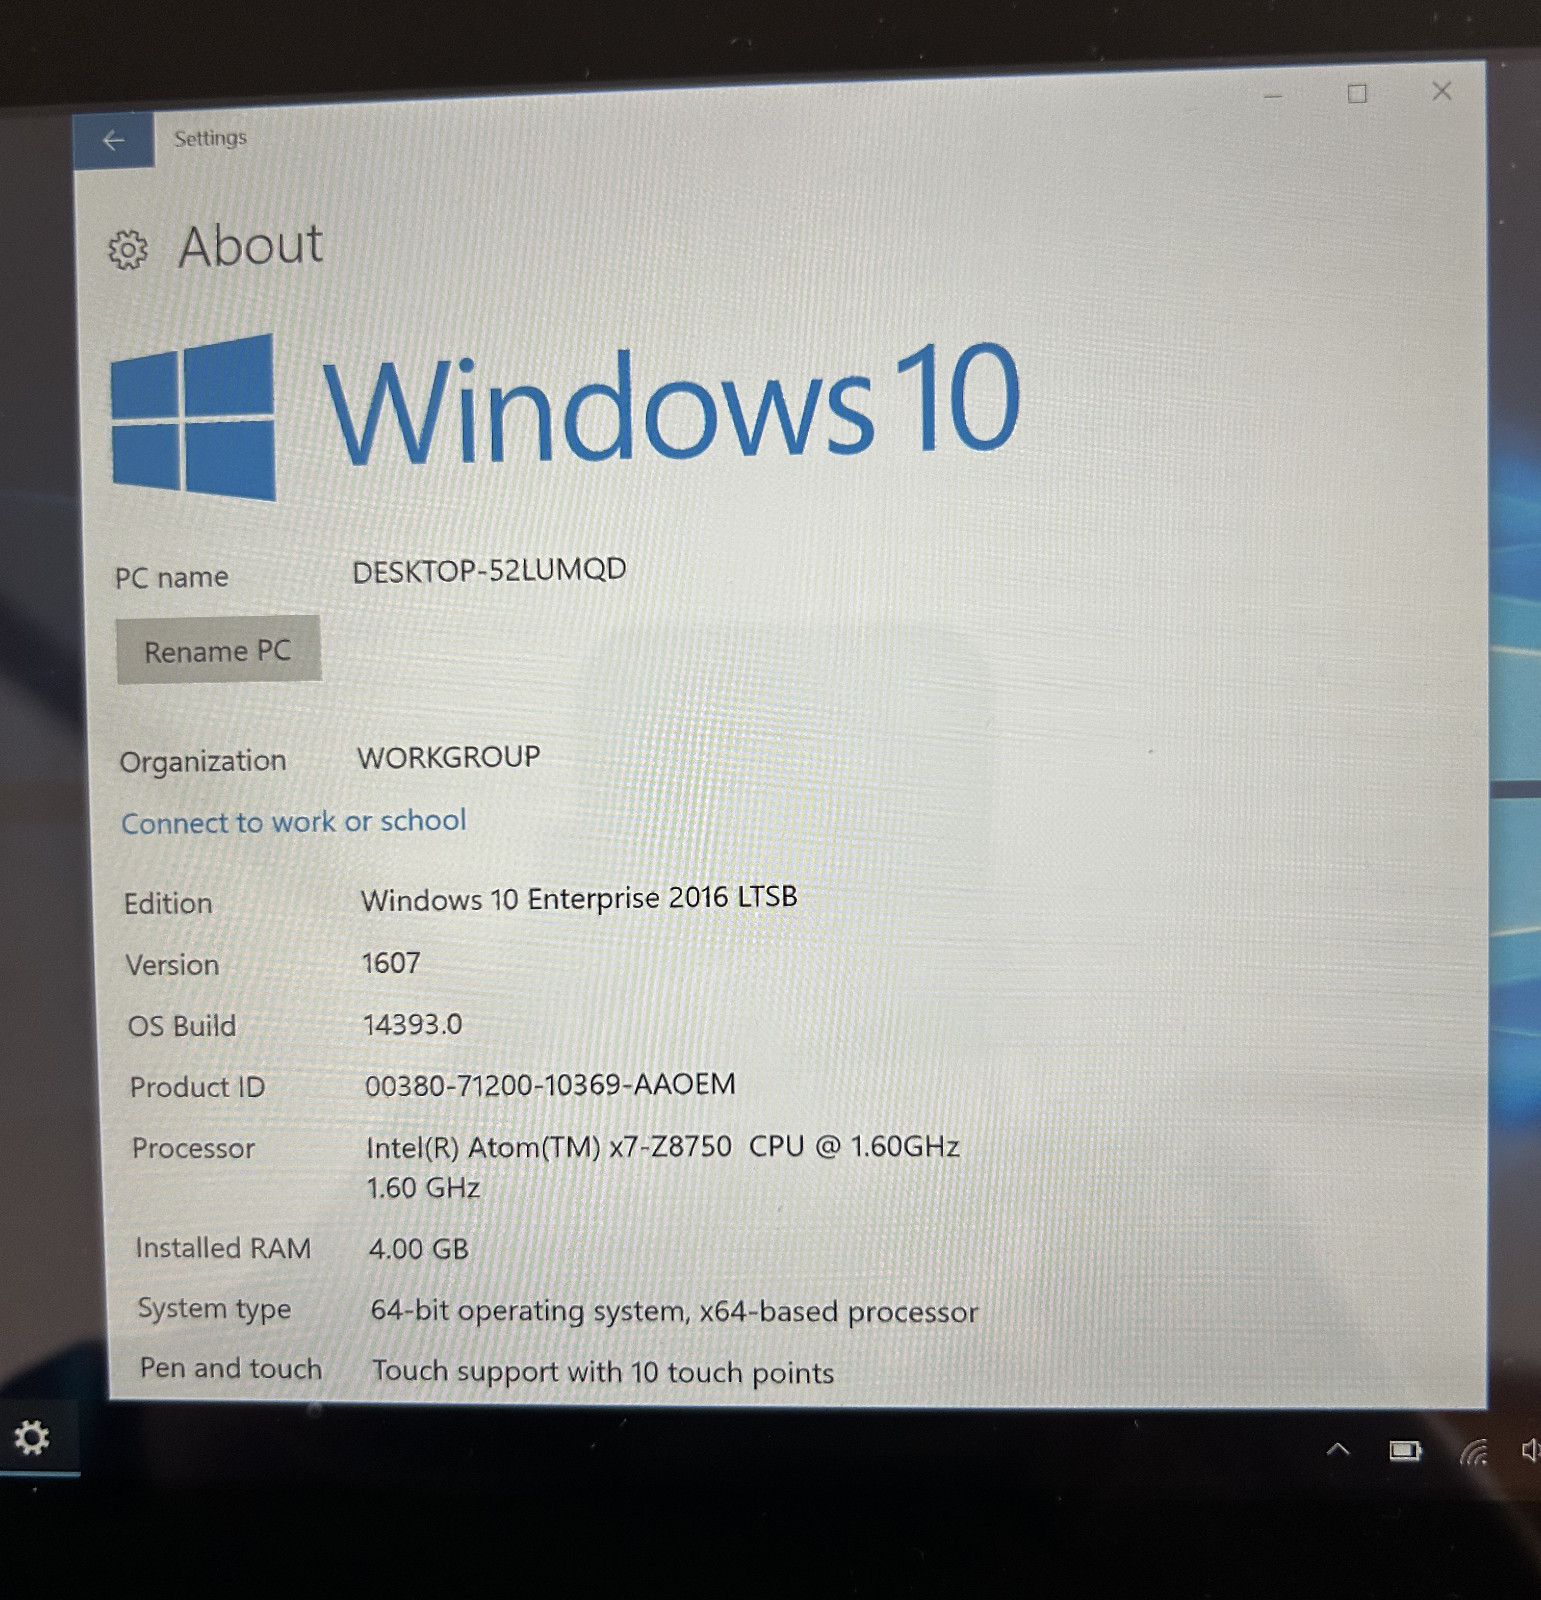Click the Rename PC button

tap(219, 650)
